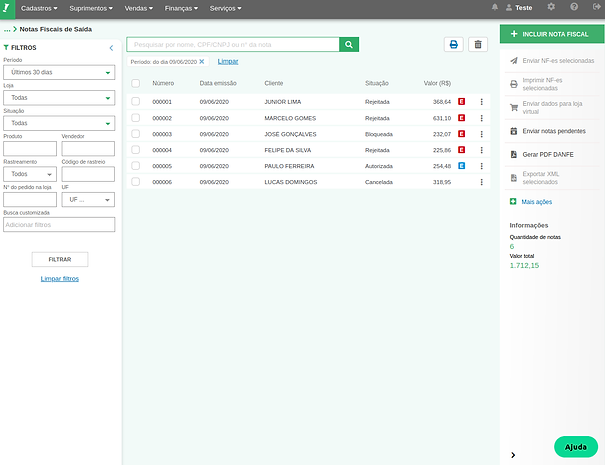
Task: Click the Limpar filtros link
Action: [x=60, y=279]
